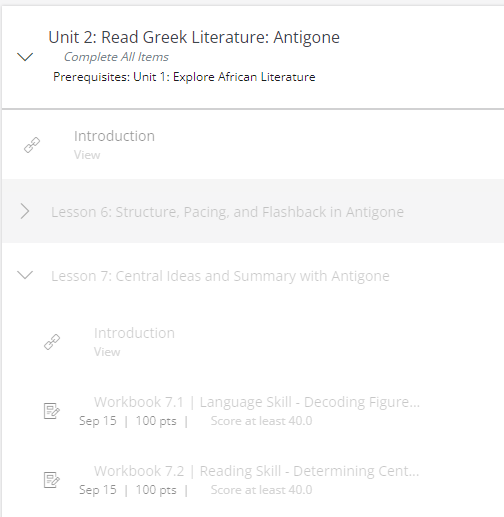The width and height of the screenshot is (504, 517).
Task: Click View under Unit 2 Introduction
Action: pos(87,155)
